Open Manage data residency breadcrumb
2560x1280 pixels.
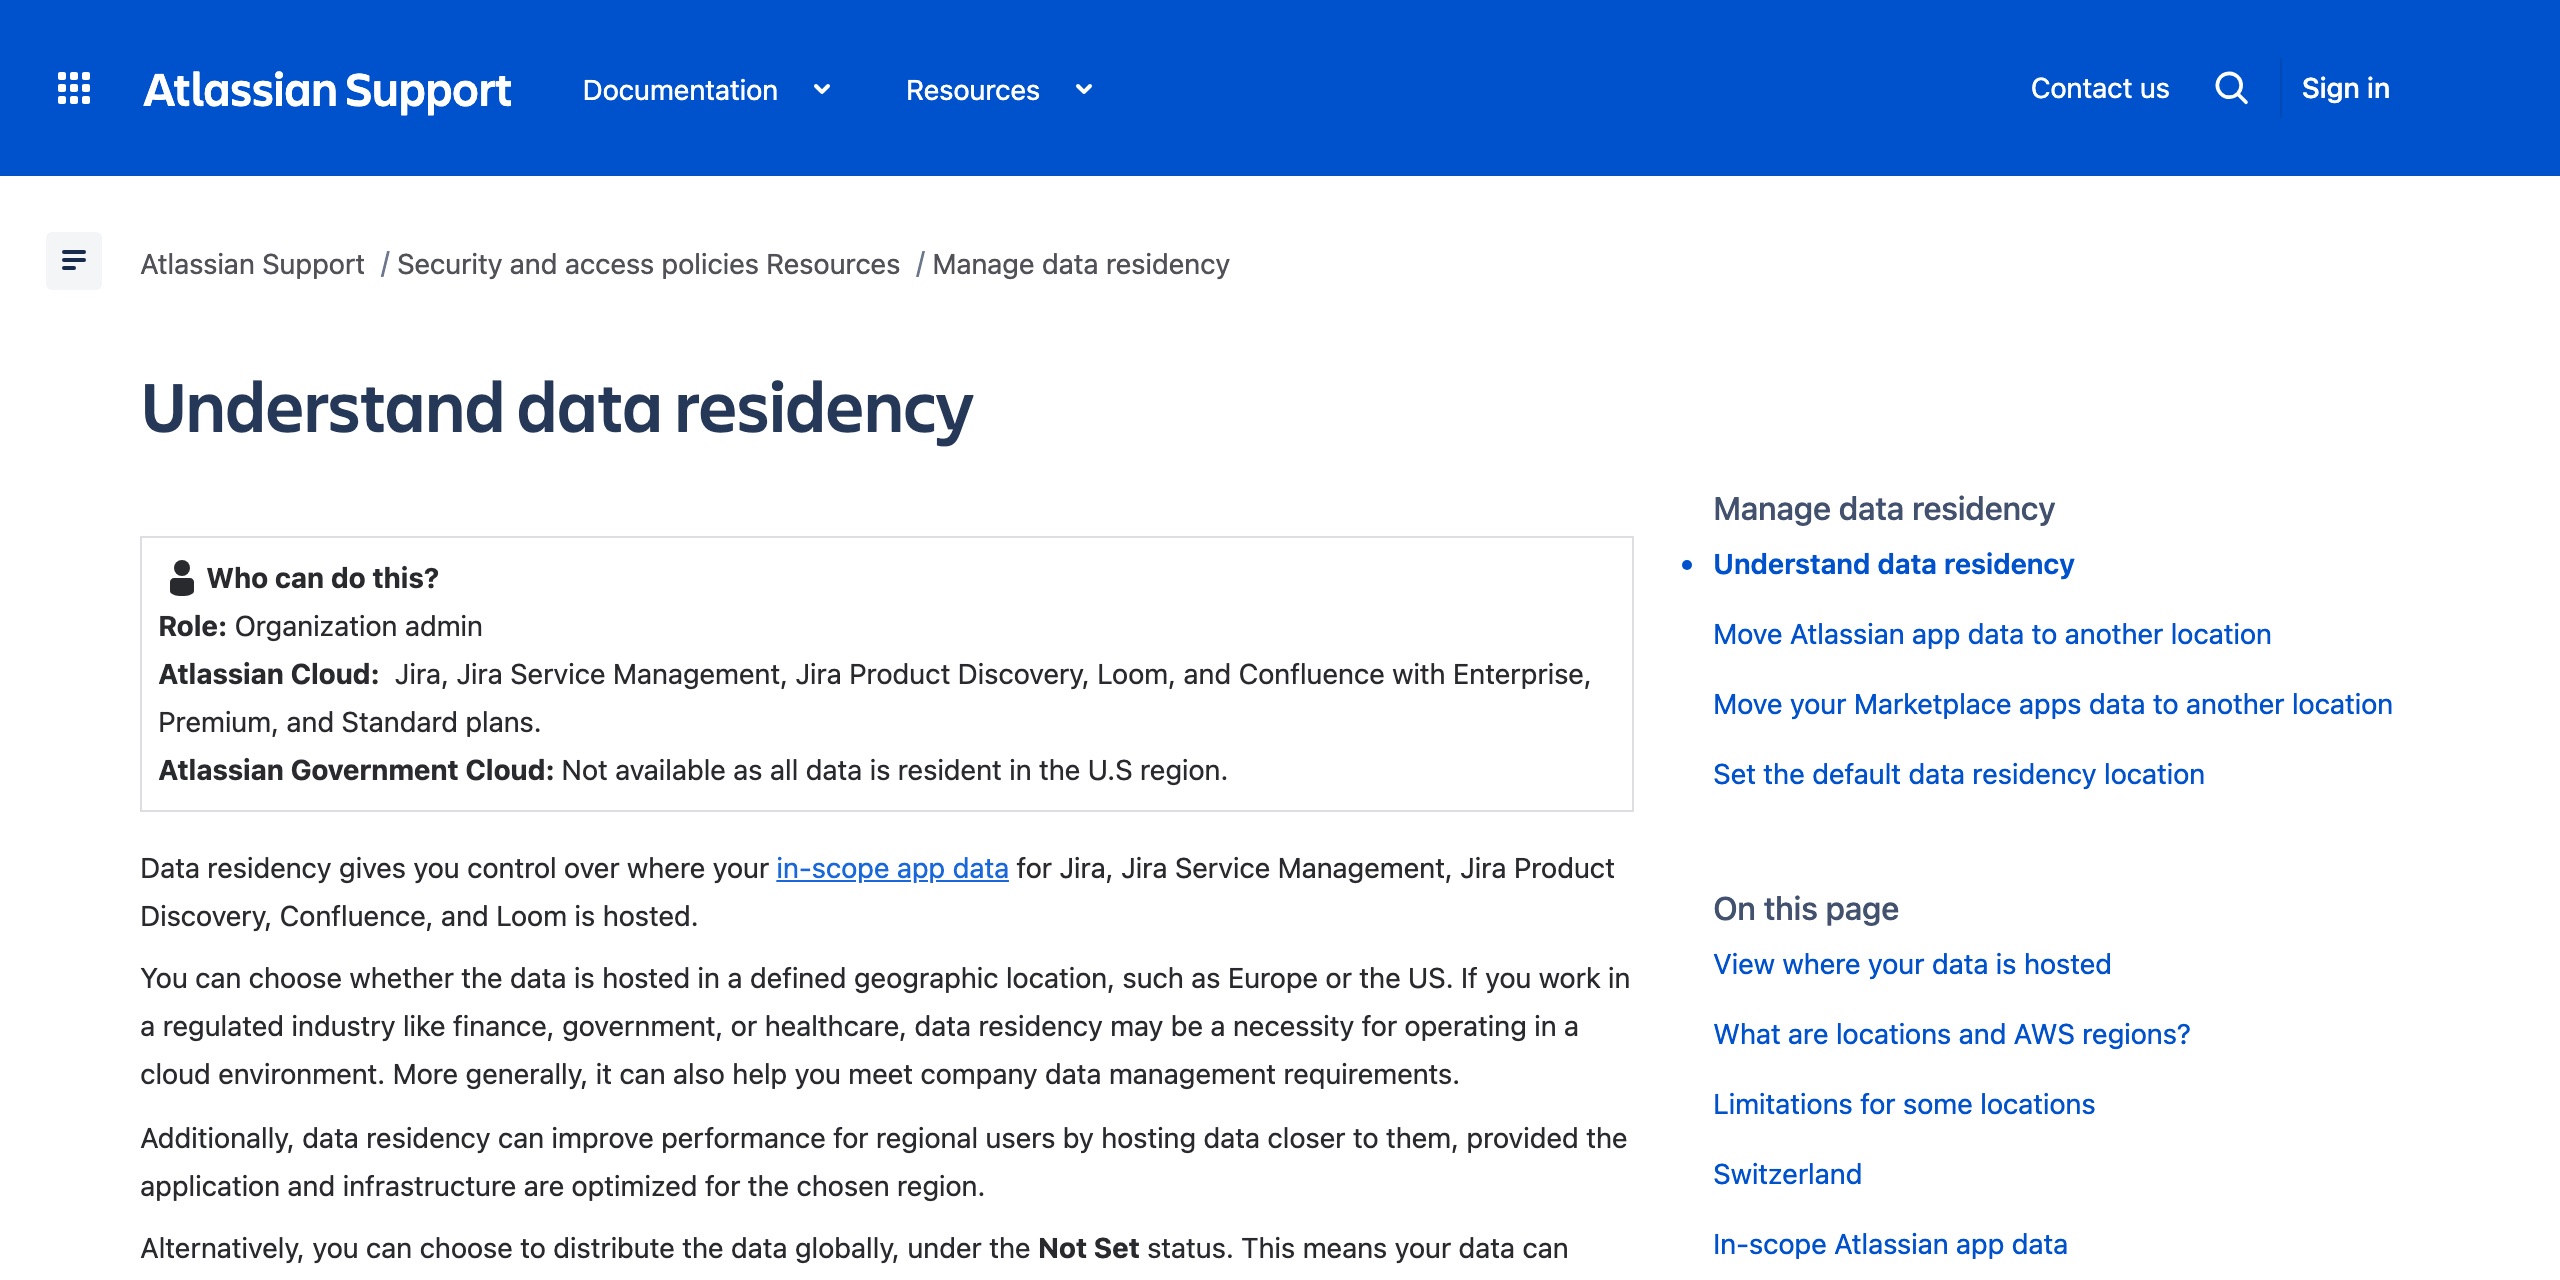[x=1081, y=264]
